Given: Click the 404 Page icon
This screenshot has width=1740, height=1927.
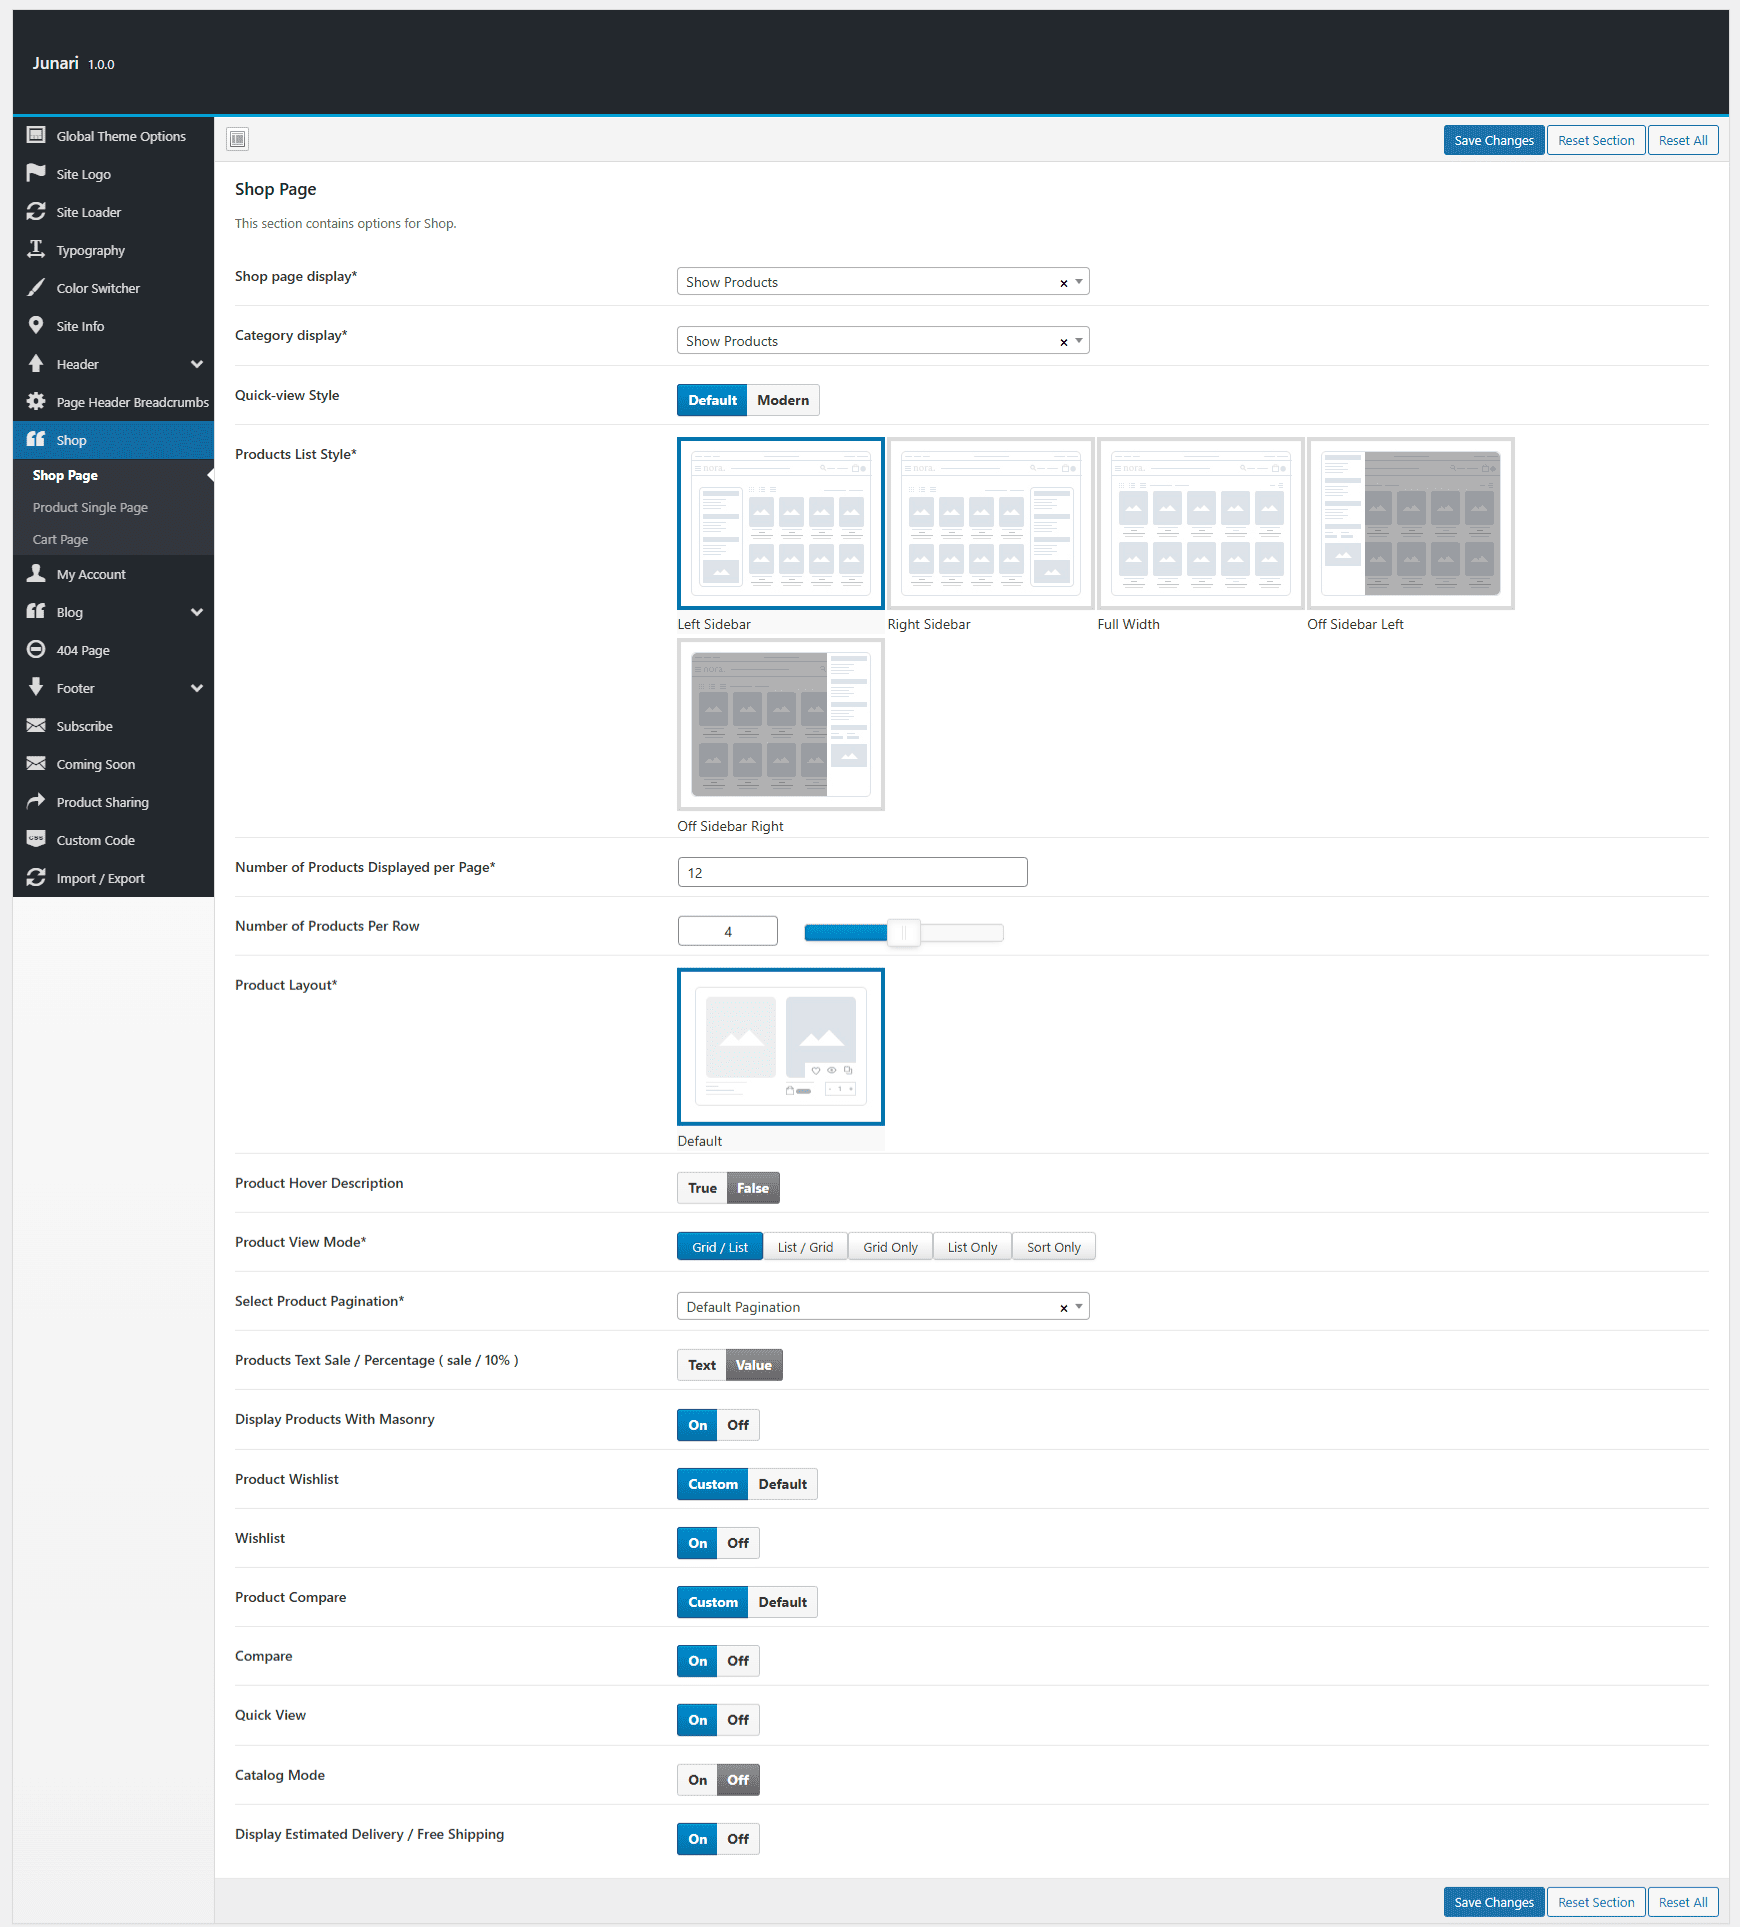Looking at the screenshot, I should (36, 649).
